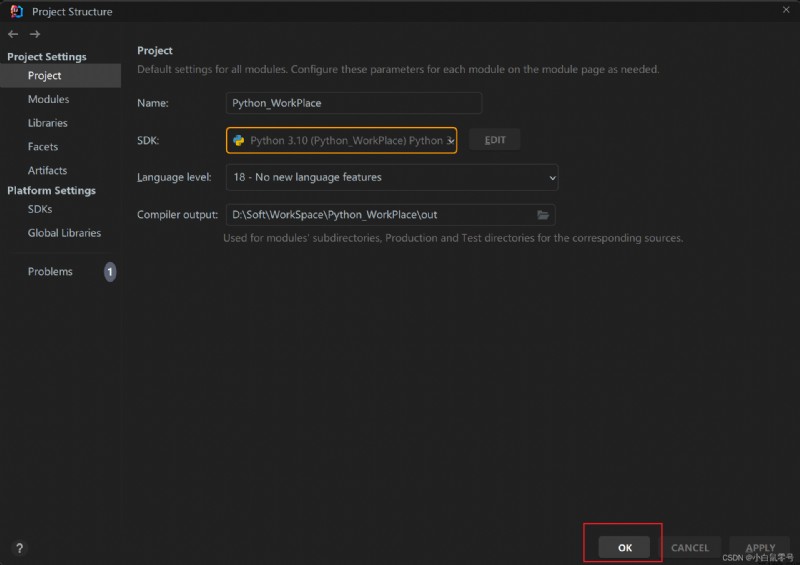
Task: Focus the project Name input field
Action: pyautogui.click(x=354, y=103)
